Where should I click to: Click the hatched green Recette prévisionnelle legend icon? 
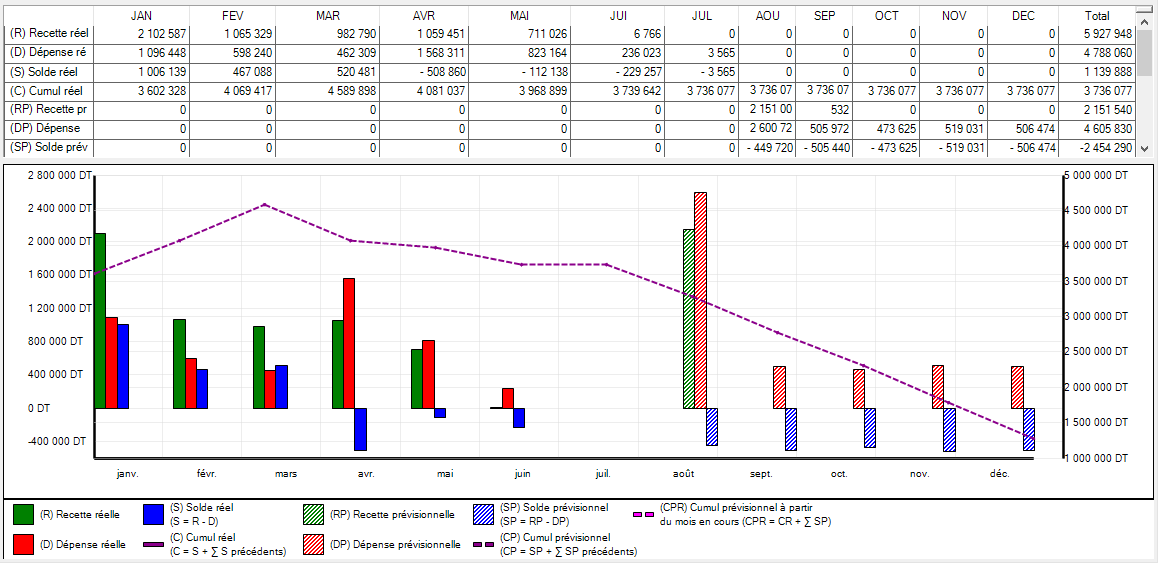click(314, 515)
